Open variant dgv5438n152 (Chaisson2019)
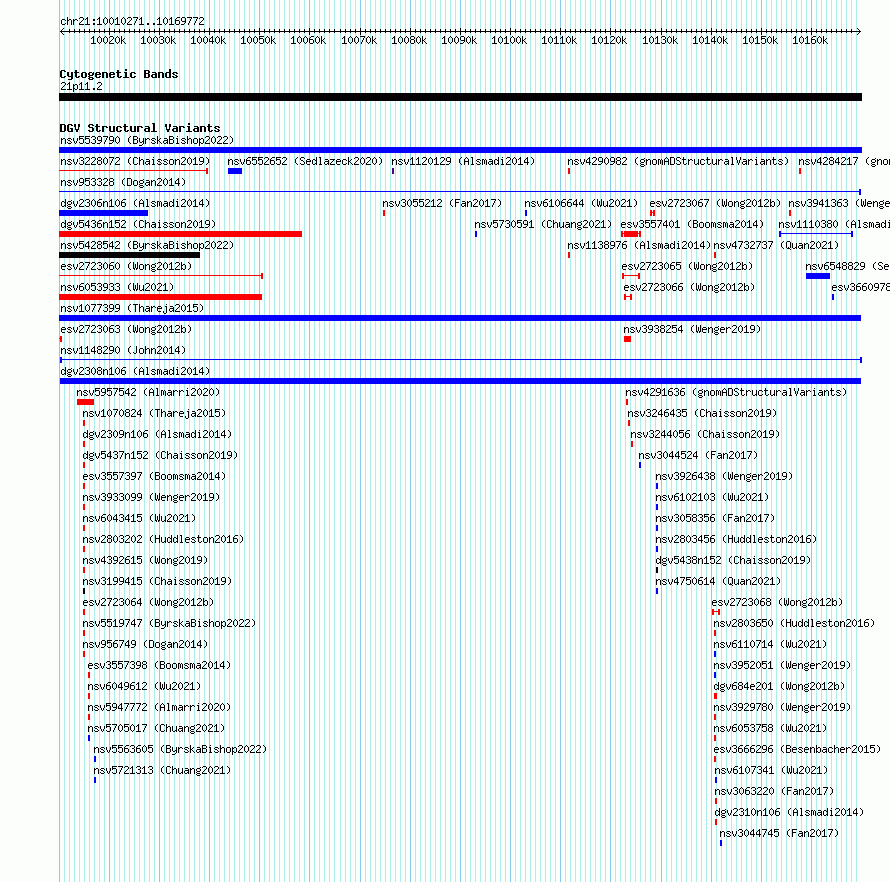This screenshot has height=882, width=890. tap(733, 560)
